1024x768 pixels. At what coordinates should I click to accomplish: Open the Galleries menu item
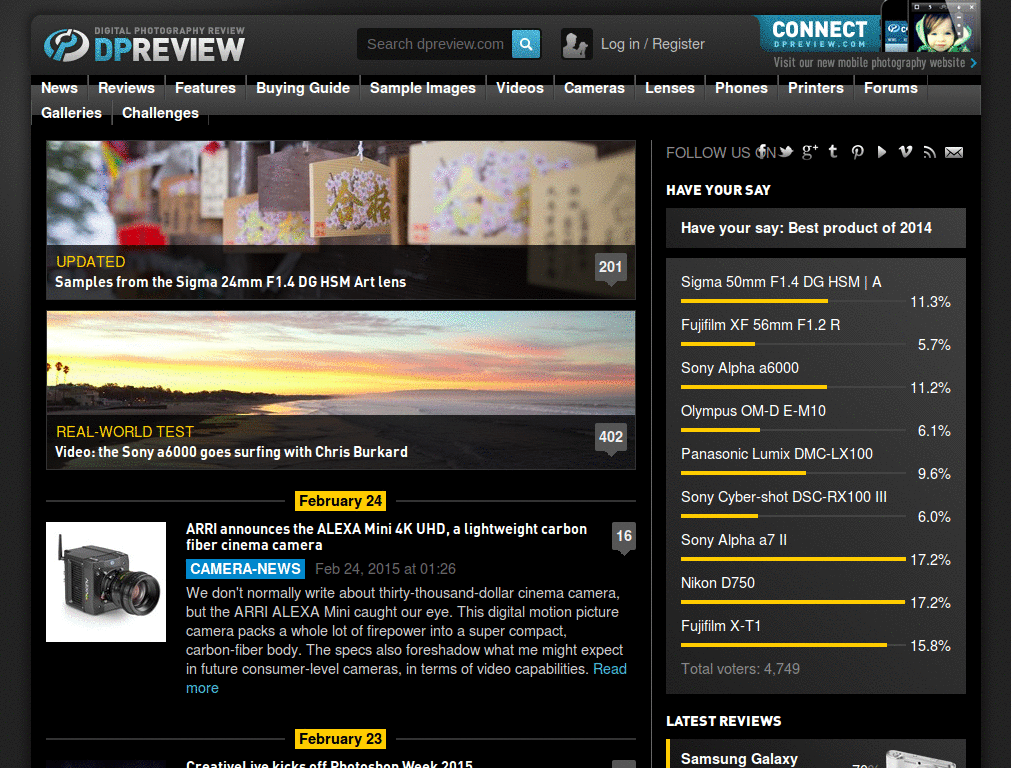tap(71, 112)
